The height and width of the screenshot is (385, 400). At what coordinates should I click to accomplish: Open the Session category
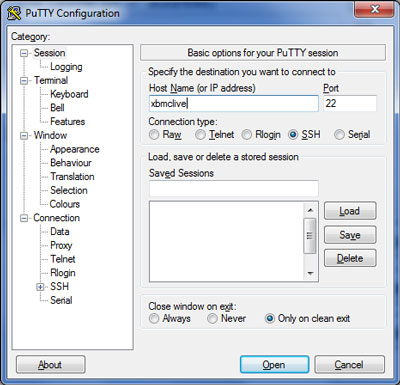tap(49, 53)
